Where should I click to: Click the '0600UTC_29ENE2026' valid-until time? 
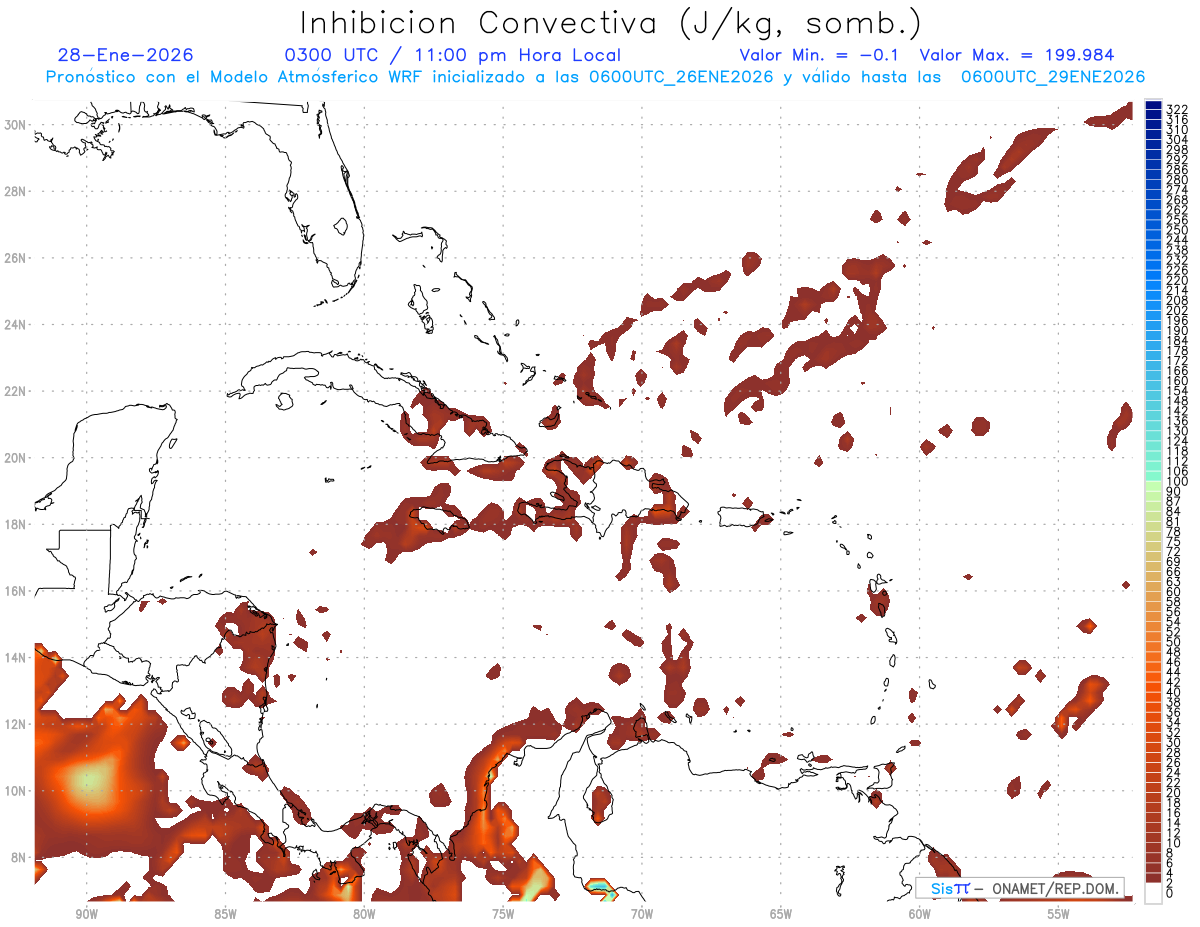[1053, 77]
